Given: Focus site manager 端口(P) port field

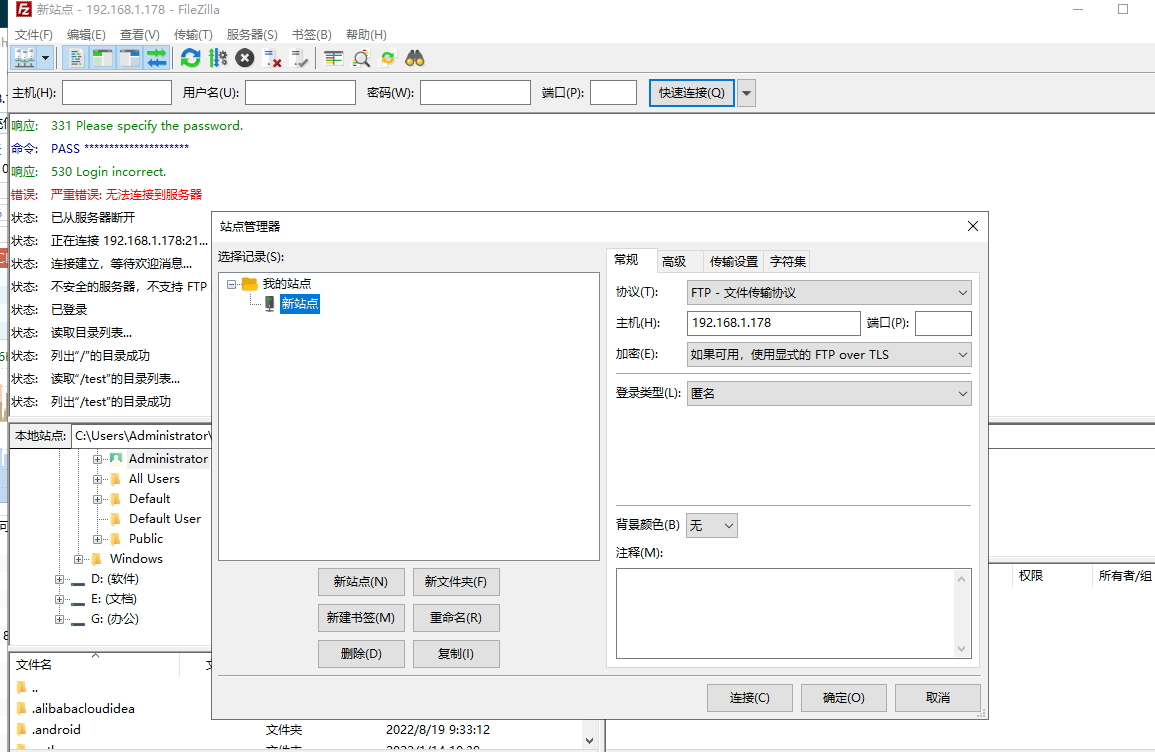Looking at the screenshot, I should pyautogui.click(x=944, y=323).
